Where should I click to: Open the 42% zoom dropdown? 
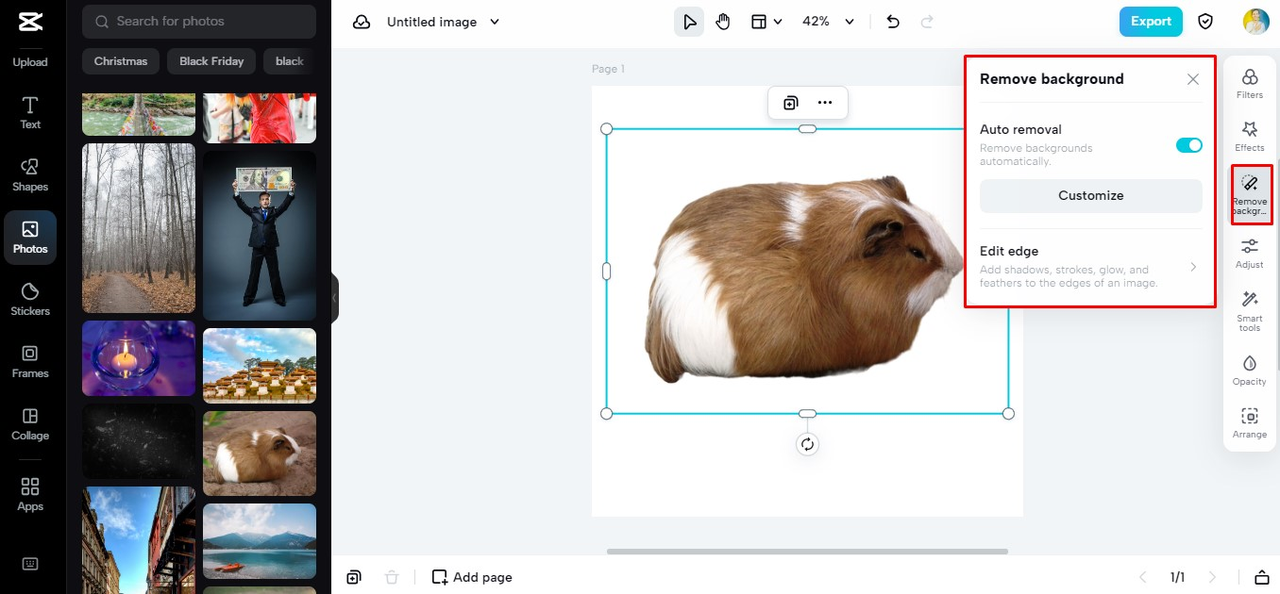(x=829, y=21)
